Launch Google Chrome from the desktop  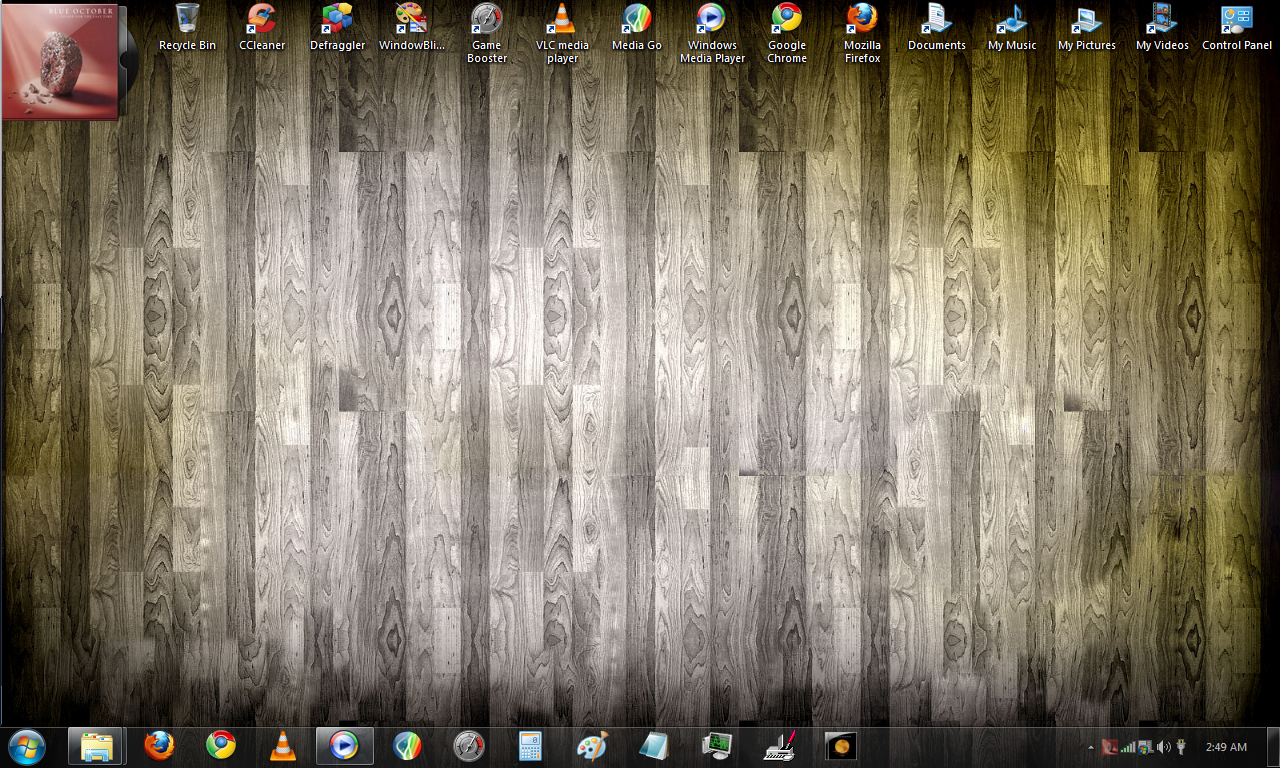pos(787,33)
